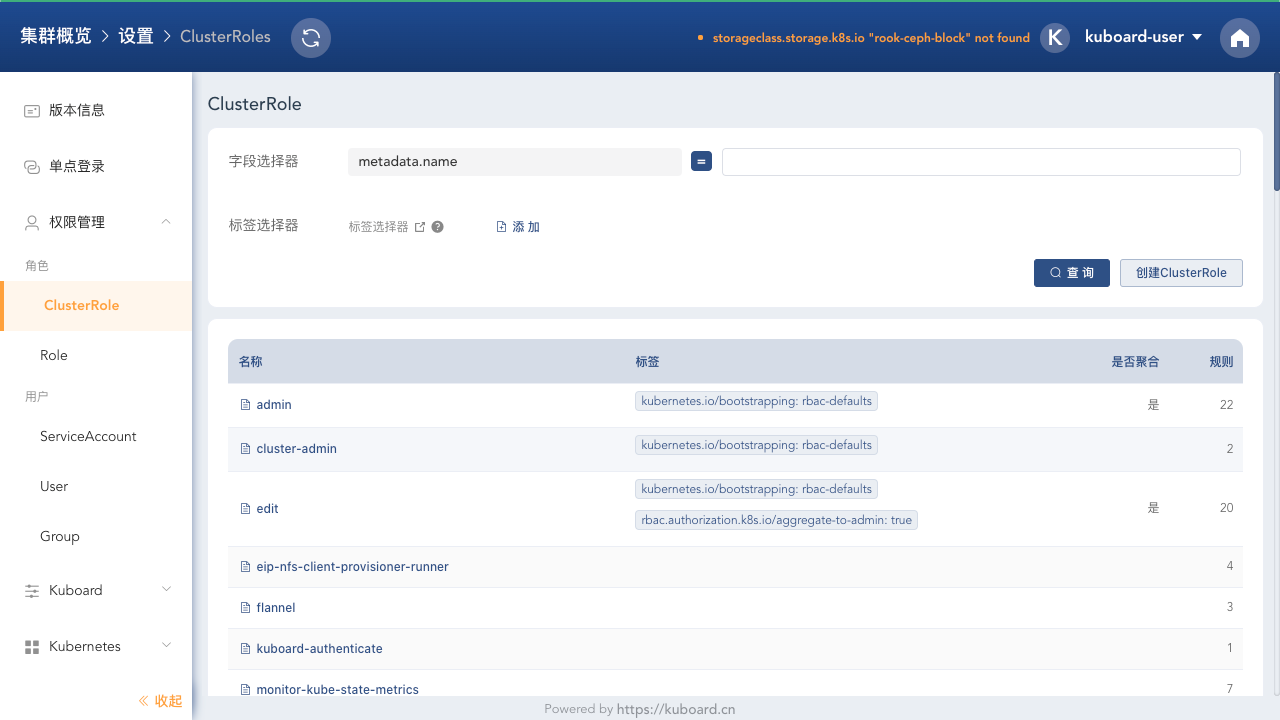
Task: Expand the Kuboard menu chevron
Action: (166, 590)
